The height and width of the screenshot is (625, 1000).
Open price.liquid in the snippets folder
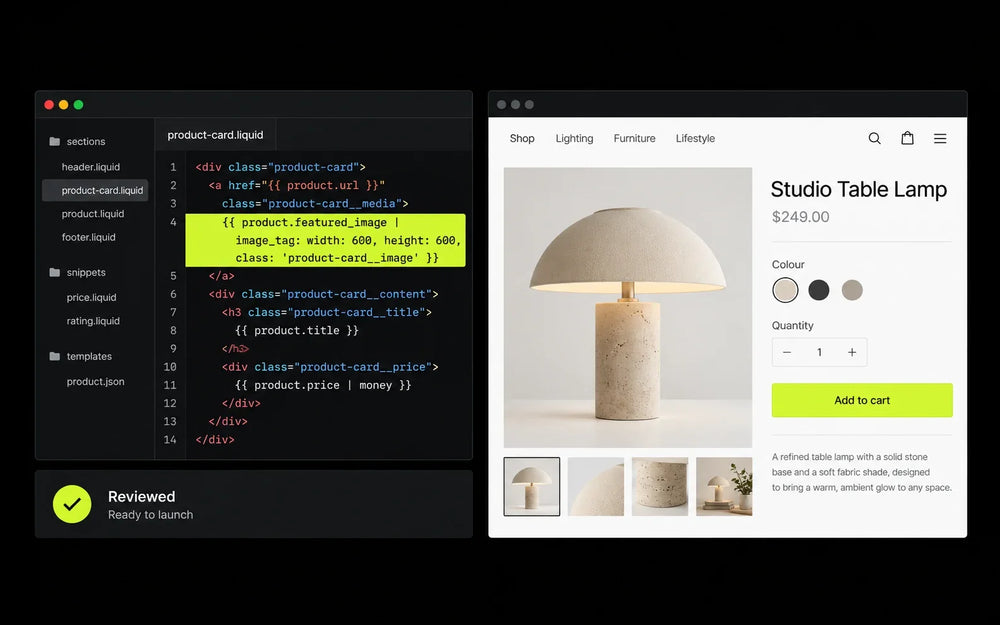pos(92,297)
